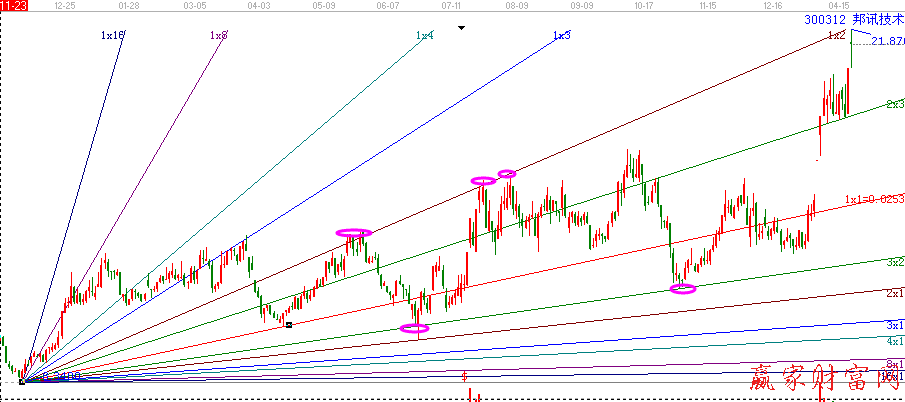Click the 21.870 price label
The height and width of the screenshot is (402, 905).
(x=887, y=41)
